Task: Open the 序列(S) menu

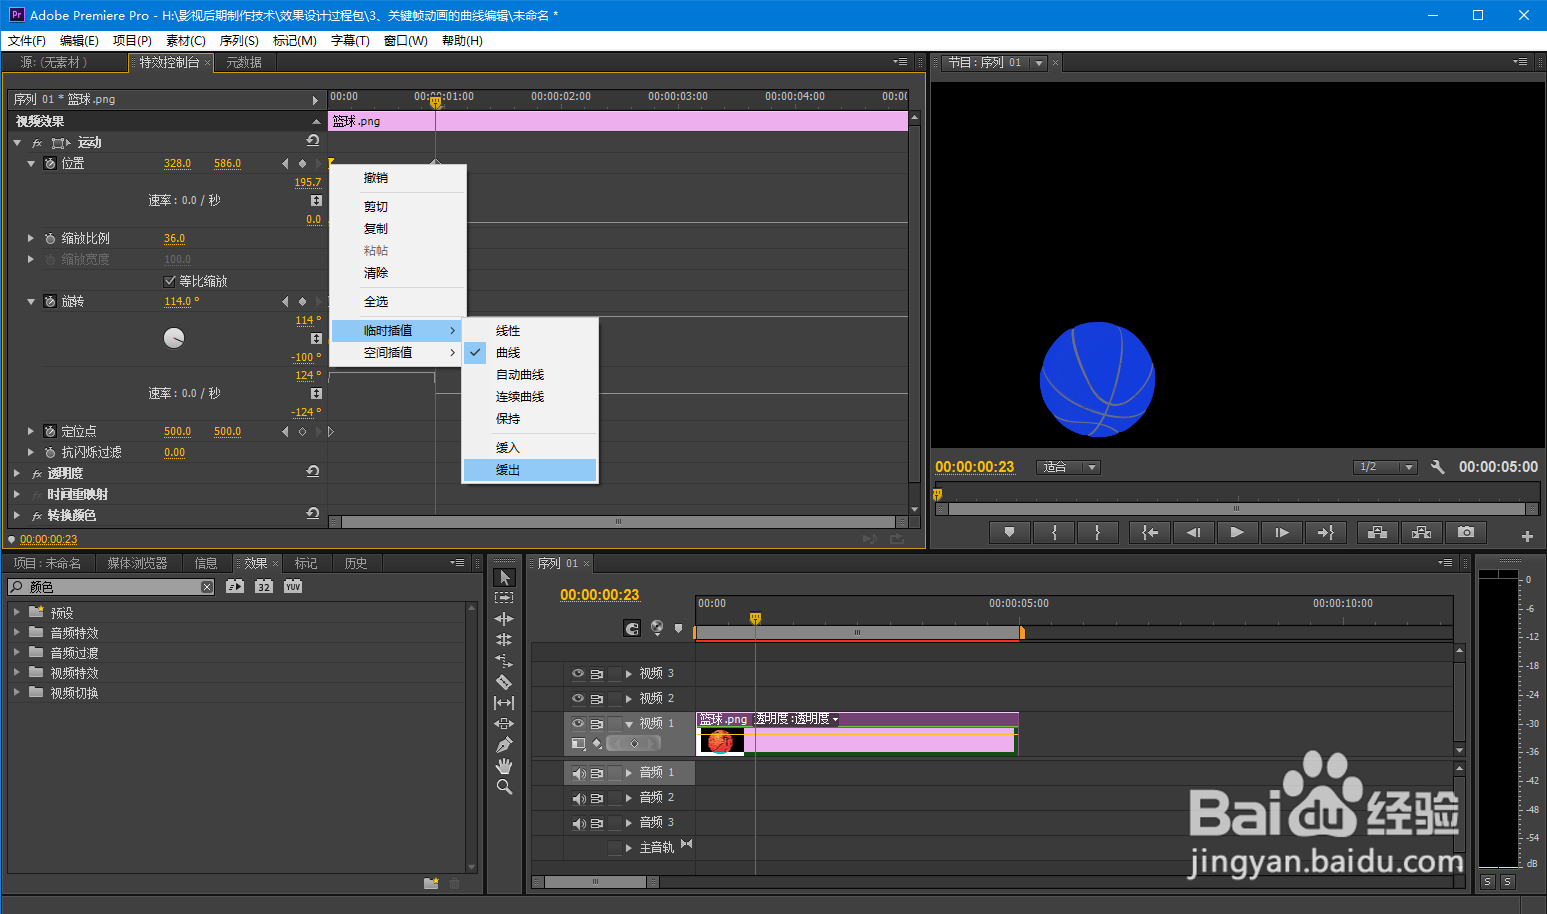Action: coord(239,41)
